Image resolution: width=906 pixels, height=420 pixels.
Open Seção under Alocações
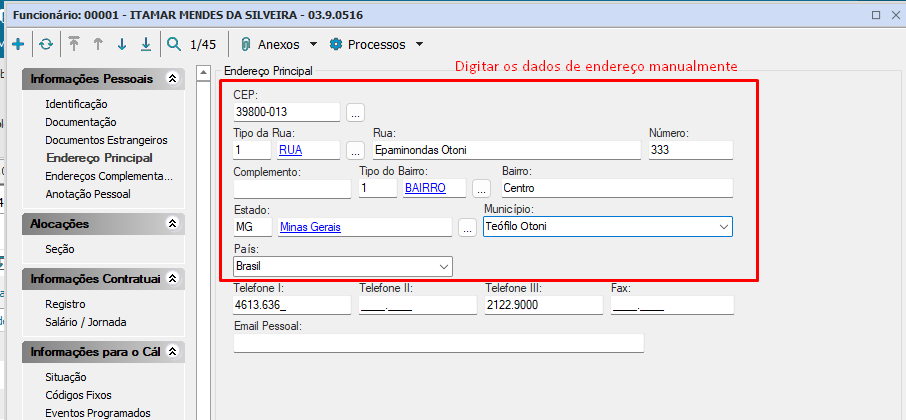(60, 249)
